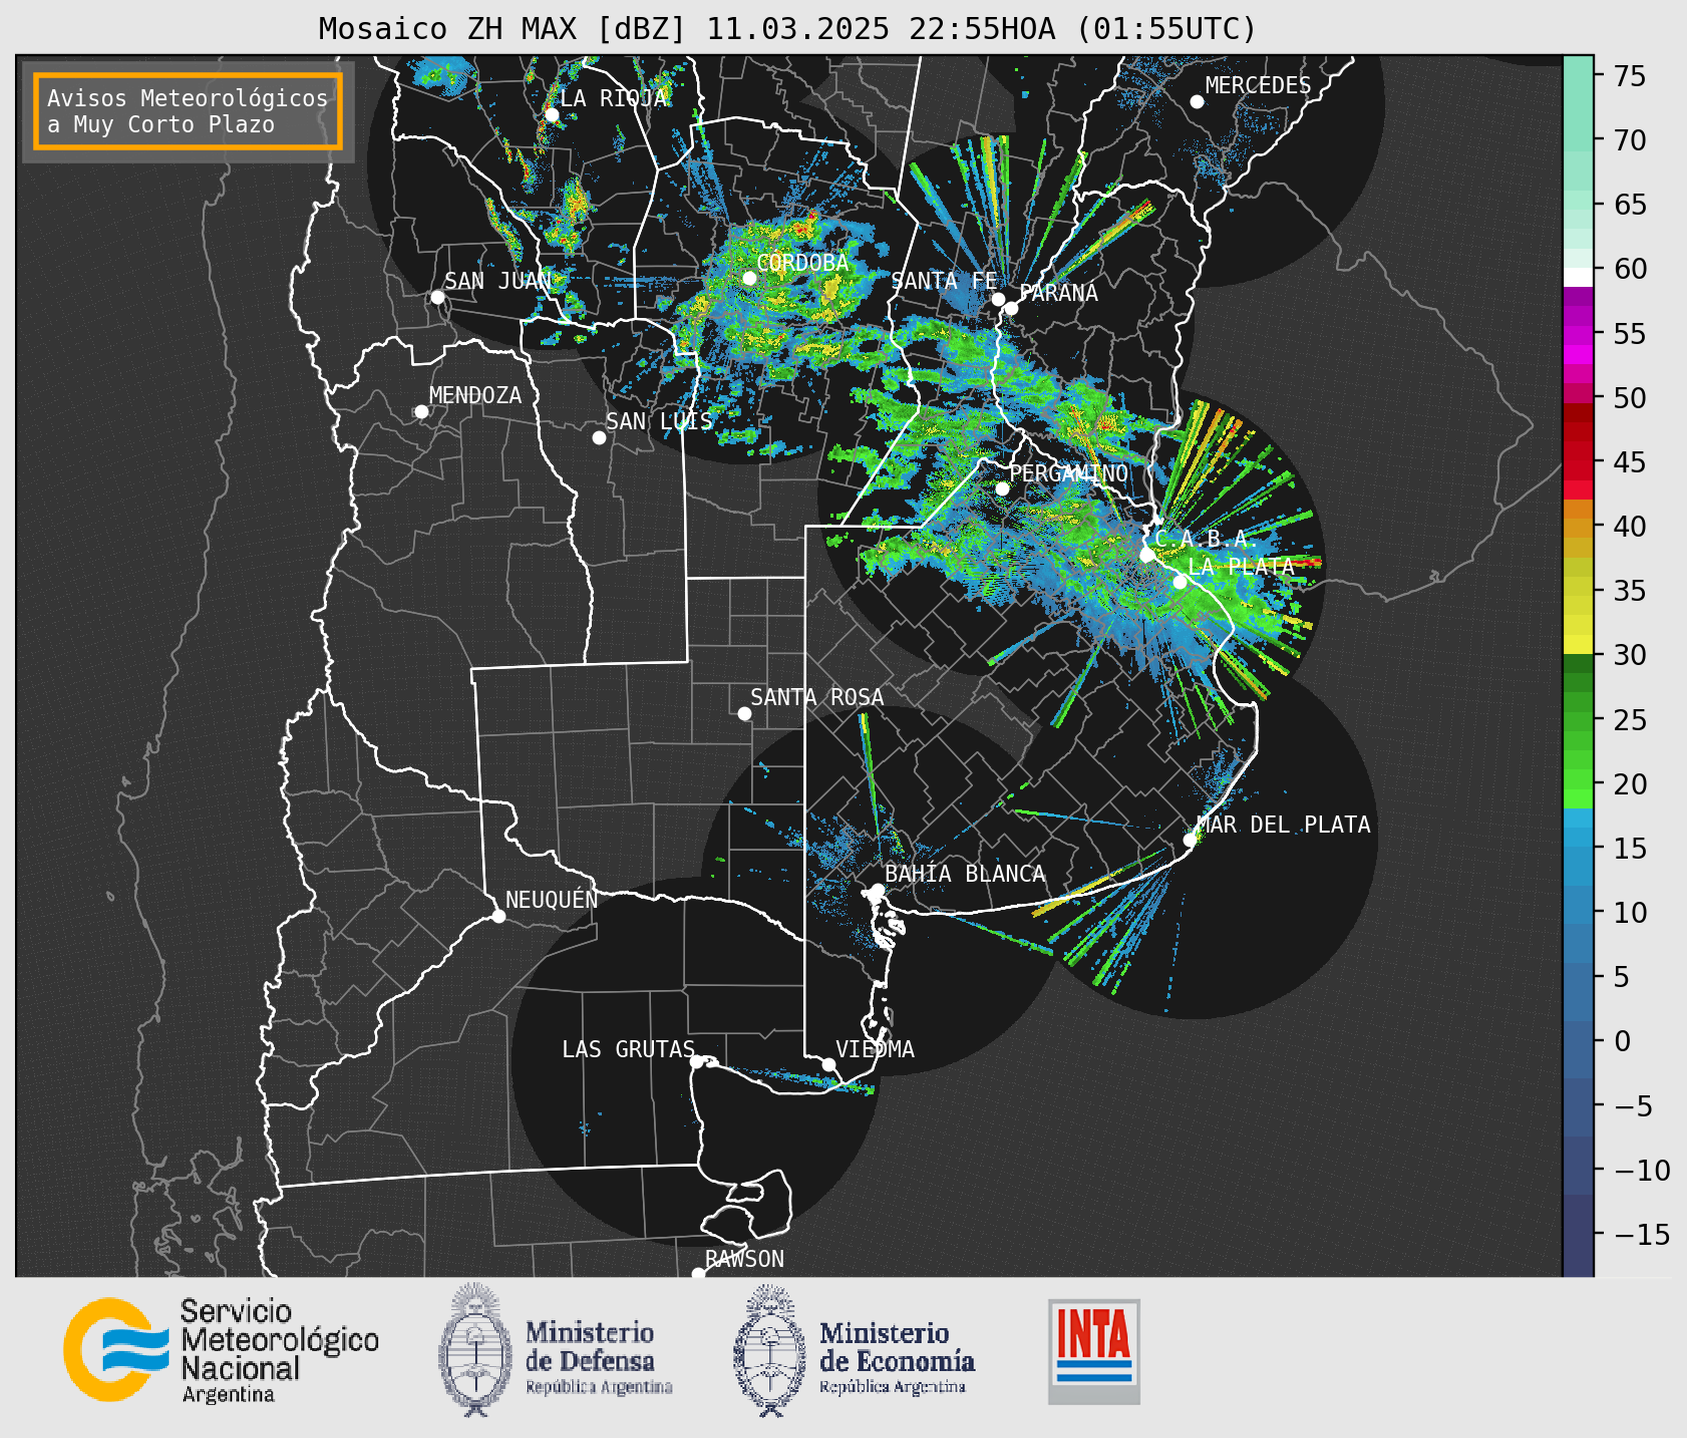The height and width of the screenshot is (1438, 1687).
Task: Click the BAHÍA BLANCA label
Action: (965, 874)
